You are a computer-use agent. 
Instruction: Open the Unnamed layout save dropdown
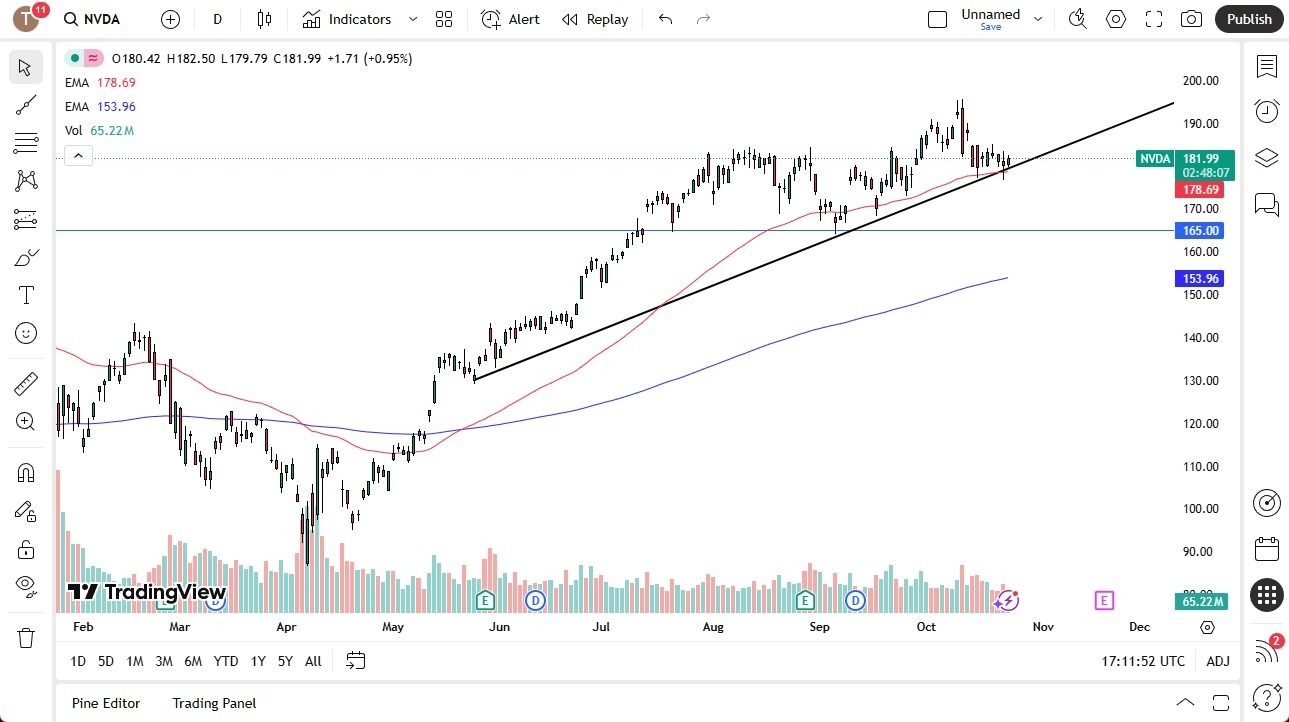(1038, 19)
